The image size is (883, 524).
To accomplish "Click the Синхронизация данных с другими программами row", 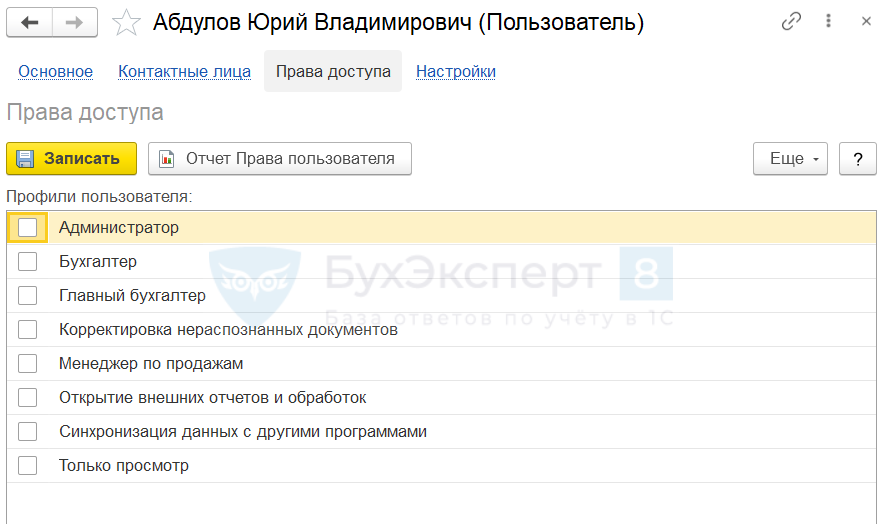I will click(243, 432).
